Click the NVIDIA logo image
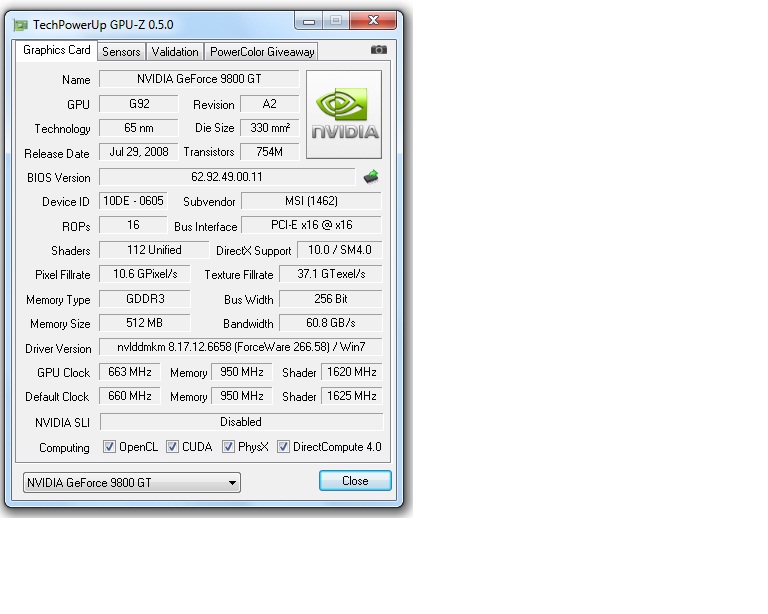 (344, 114)
